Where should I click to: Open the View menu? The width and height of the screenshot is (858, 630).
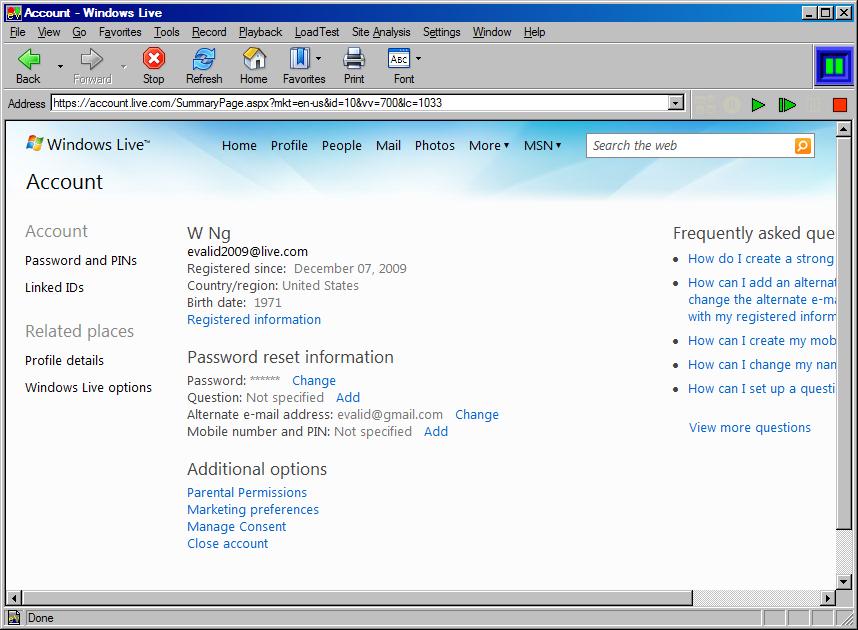coord(49,32)
